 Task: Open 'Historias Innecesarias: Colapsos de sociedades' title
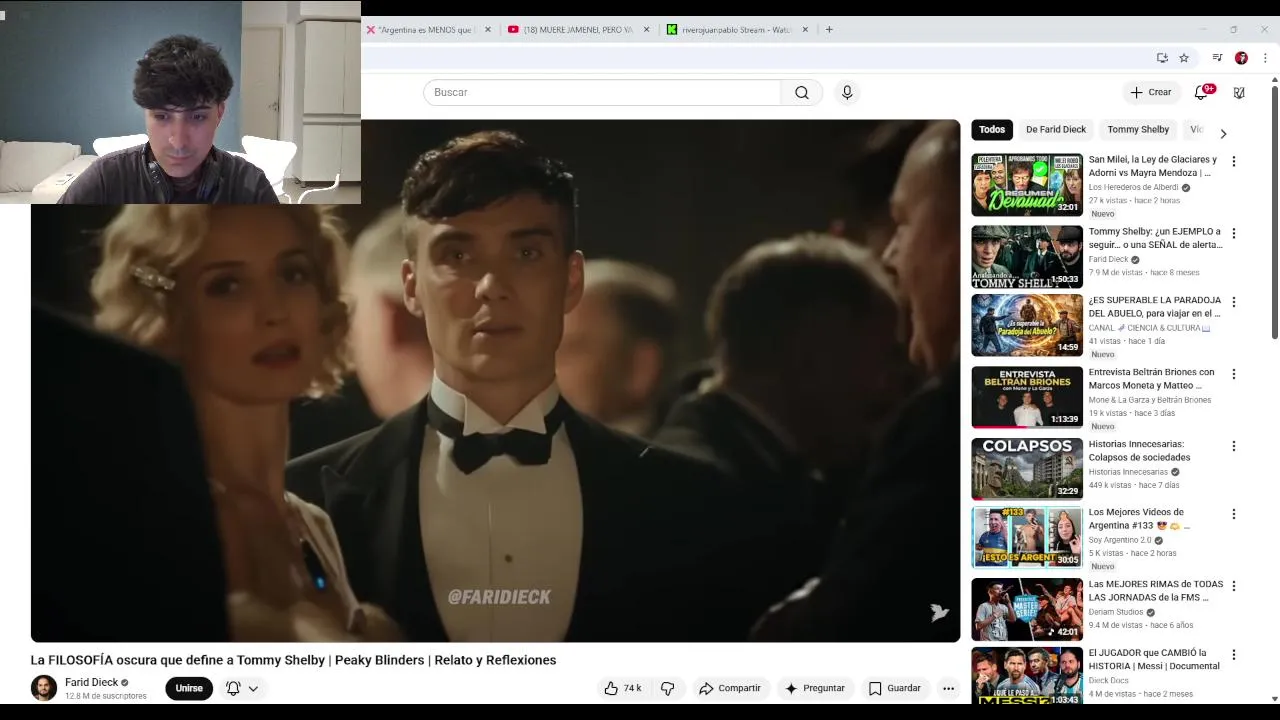point(1139,451)
